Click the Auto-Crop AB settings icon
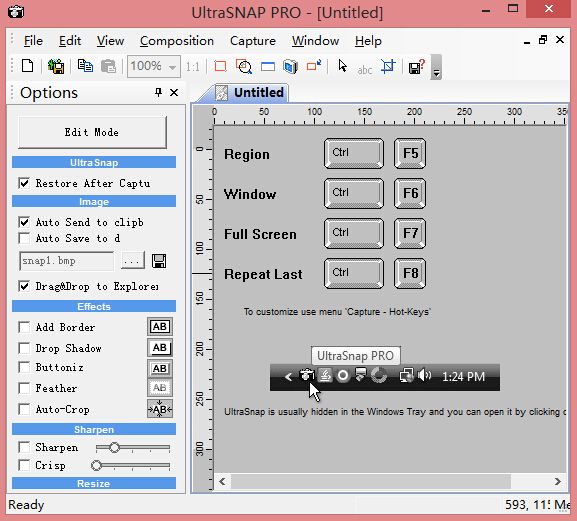 tap(160, 409)
